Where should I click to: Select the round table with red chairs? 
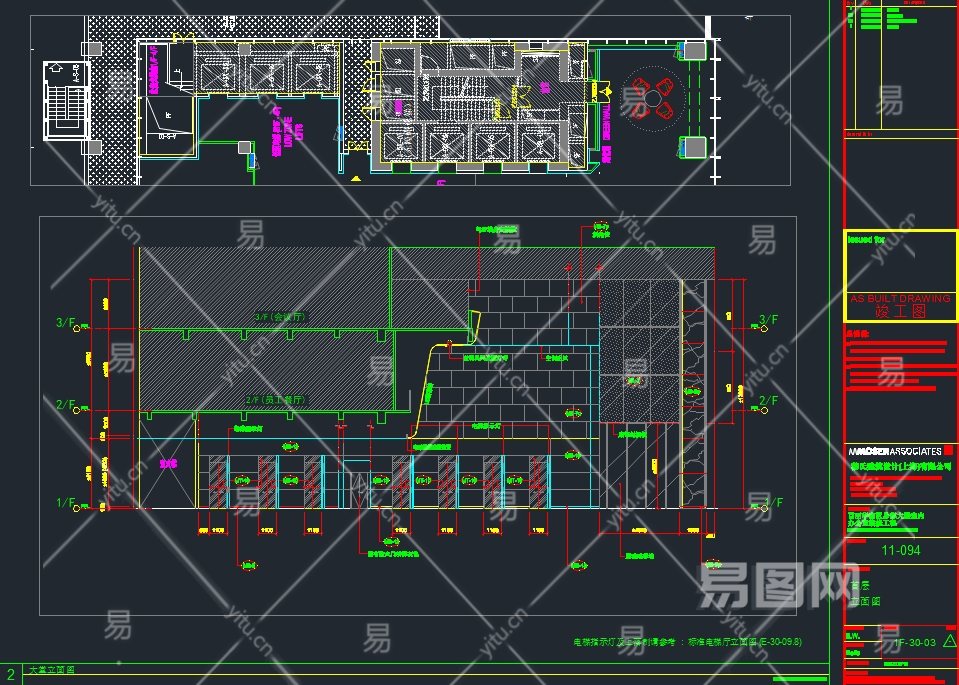(x=653, y=98)
